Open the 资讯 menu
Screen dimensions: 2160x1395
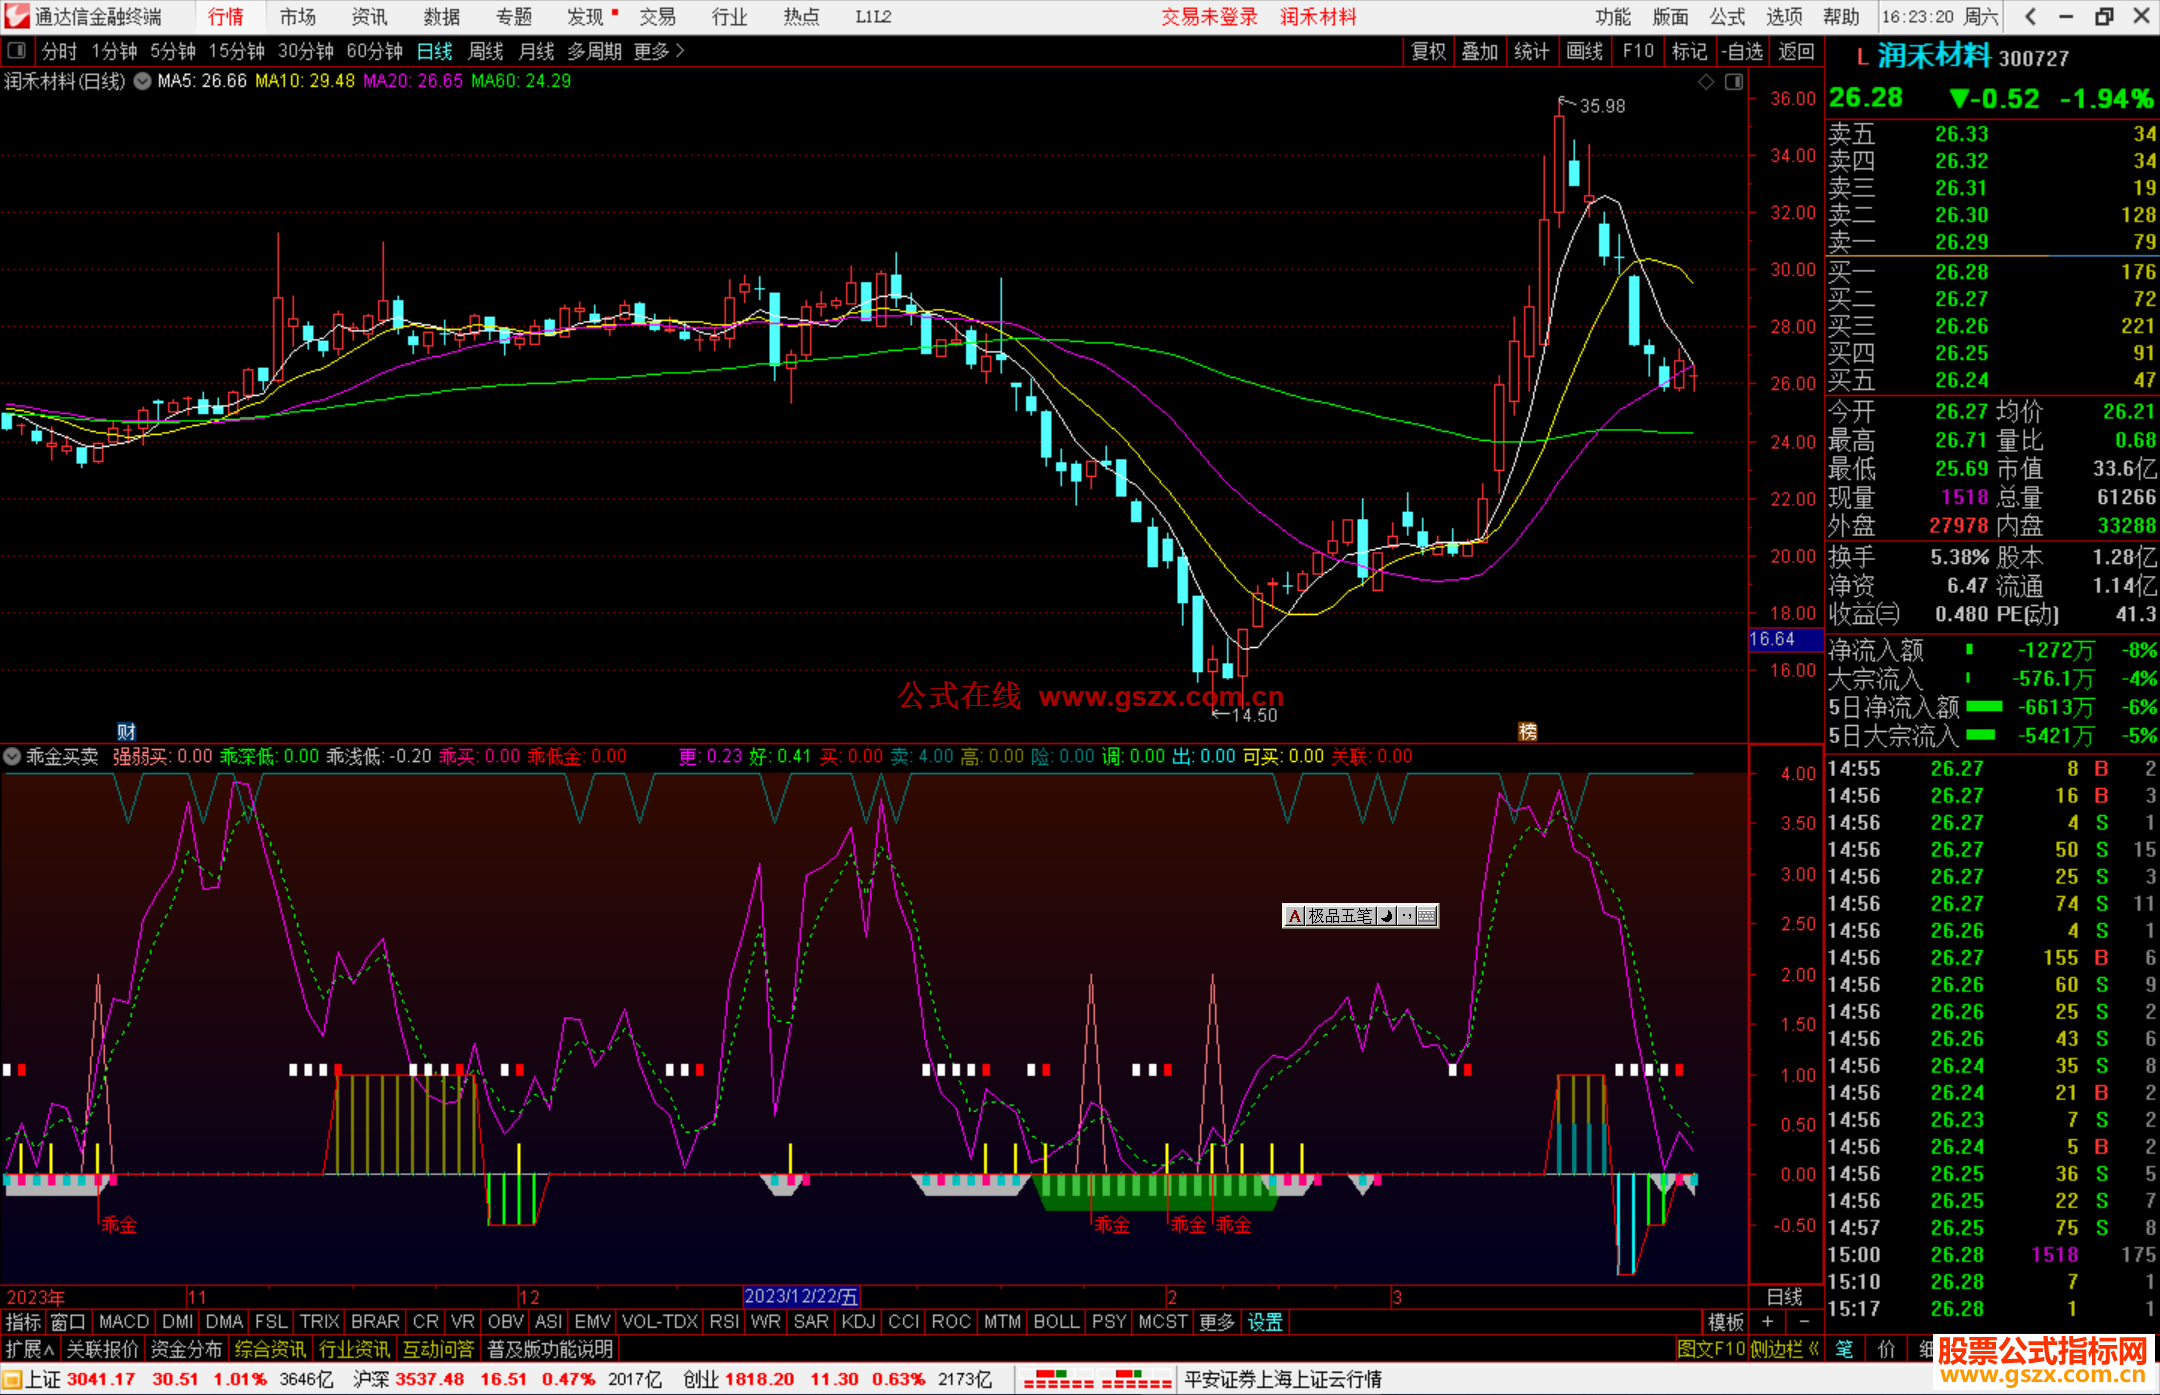(369, 17)
